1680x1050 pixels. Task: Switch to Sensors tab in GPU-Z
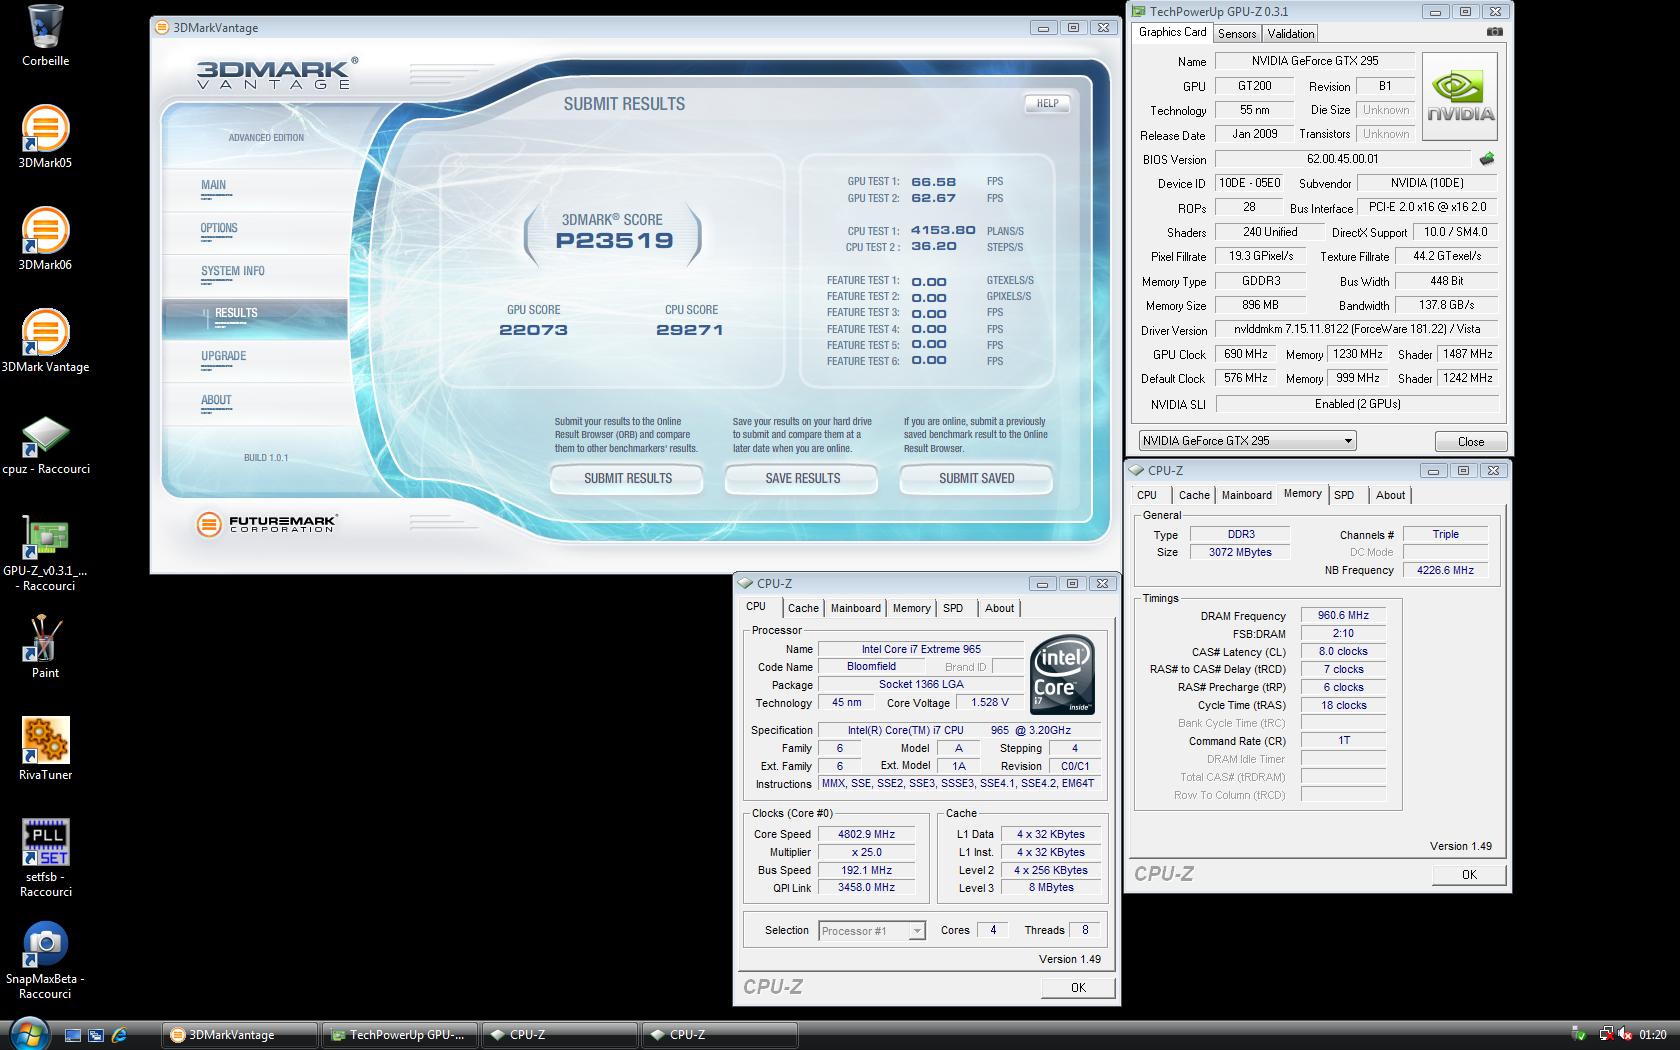click(x=1236, y=33)
